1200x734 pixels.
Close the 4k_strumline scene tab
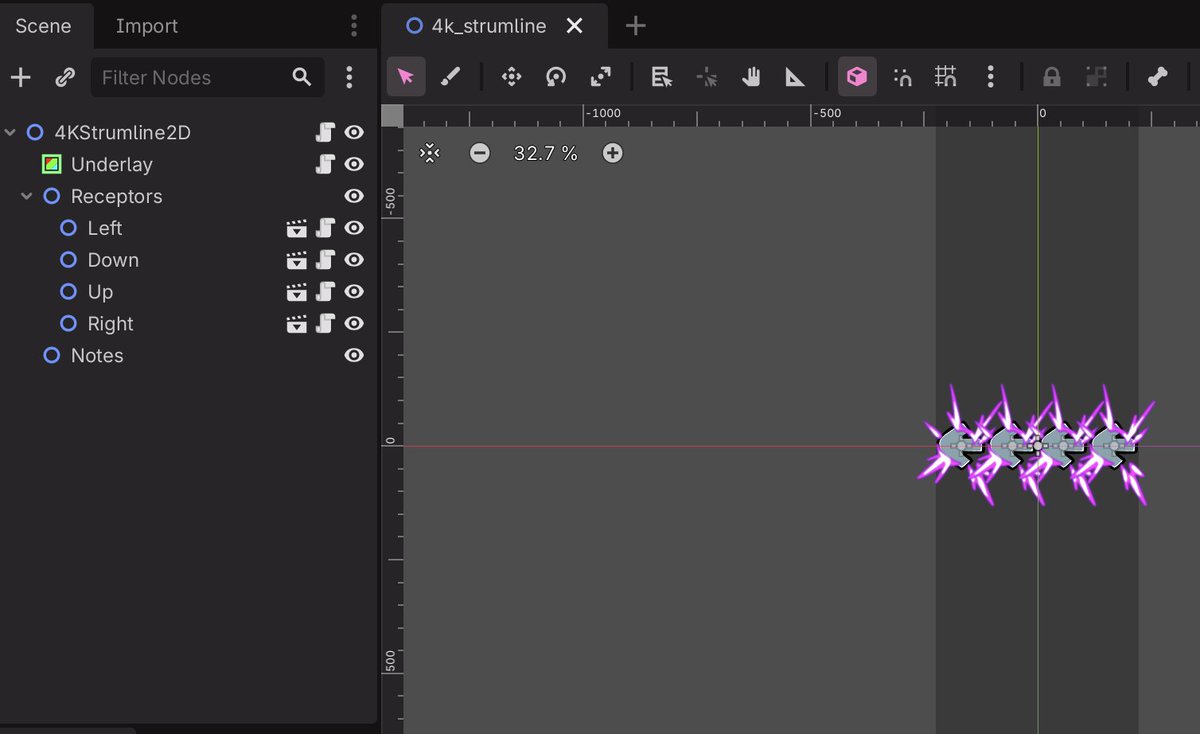click(x=575, y=26)
